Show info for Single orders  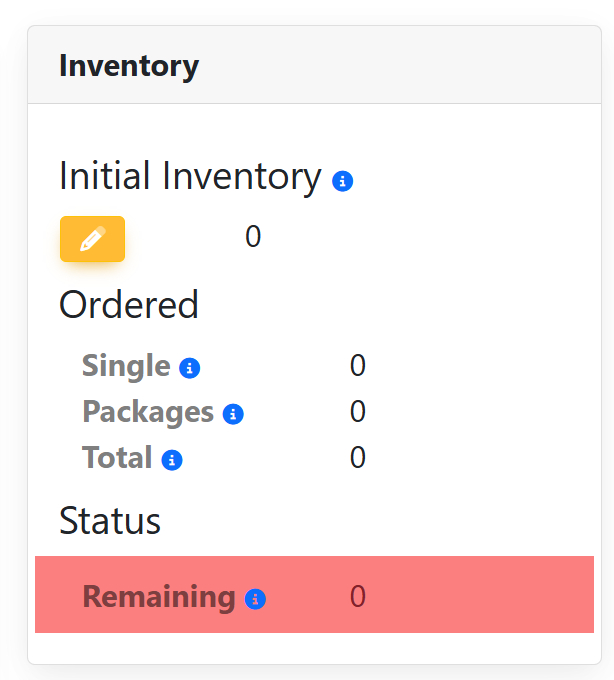click(x=190, y=368)
